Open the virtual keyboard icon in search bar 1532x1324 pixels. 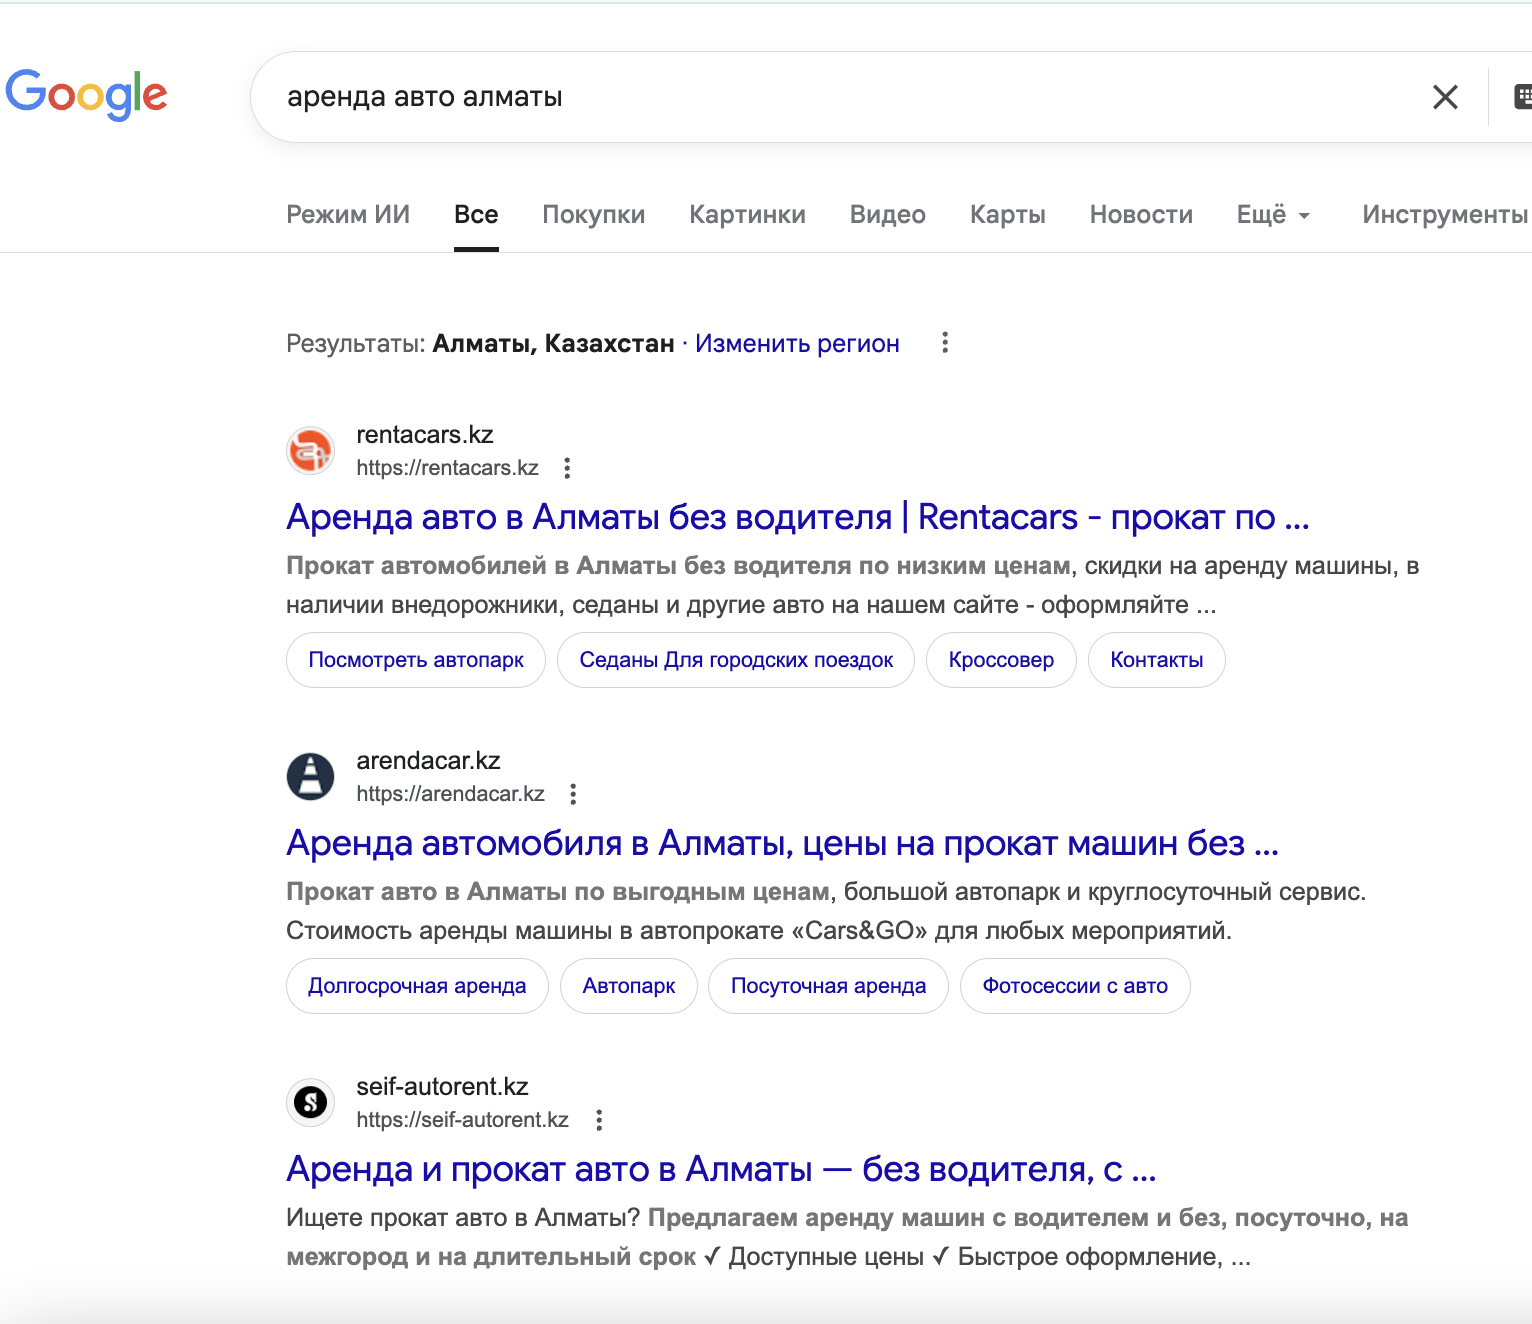tap(1523, 97)
